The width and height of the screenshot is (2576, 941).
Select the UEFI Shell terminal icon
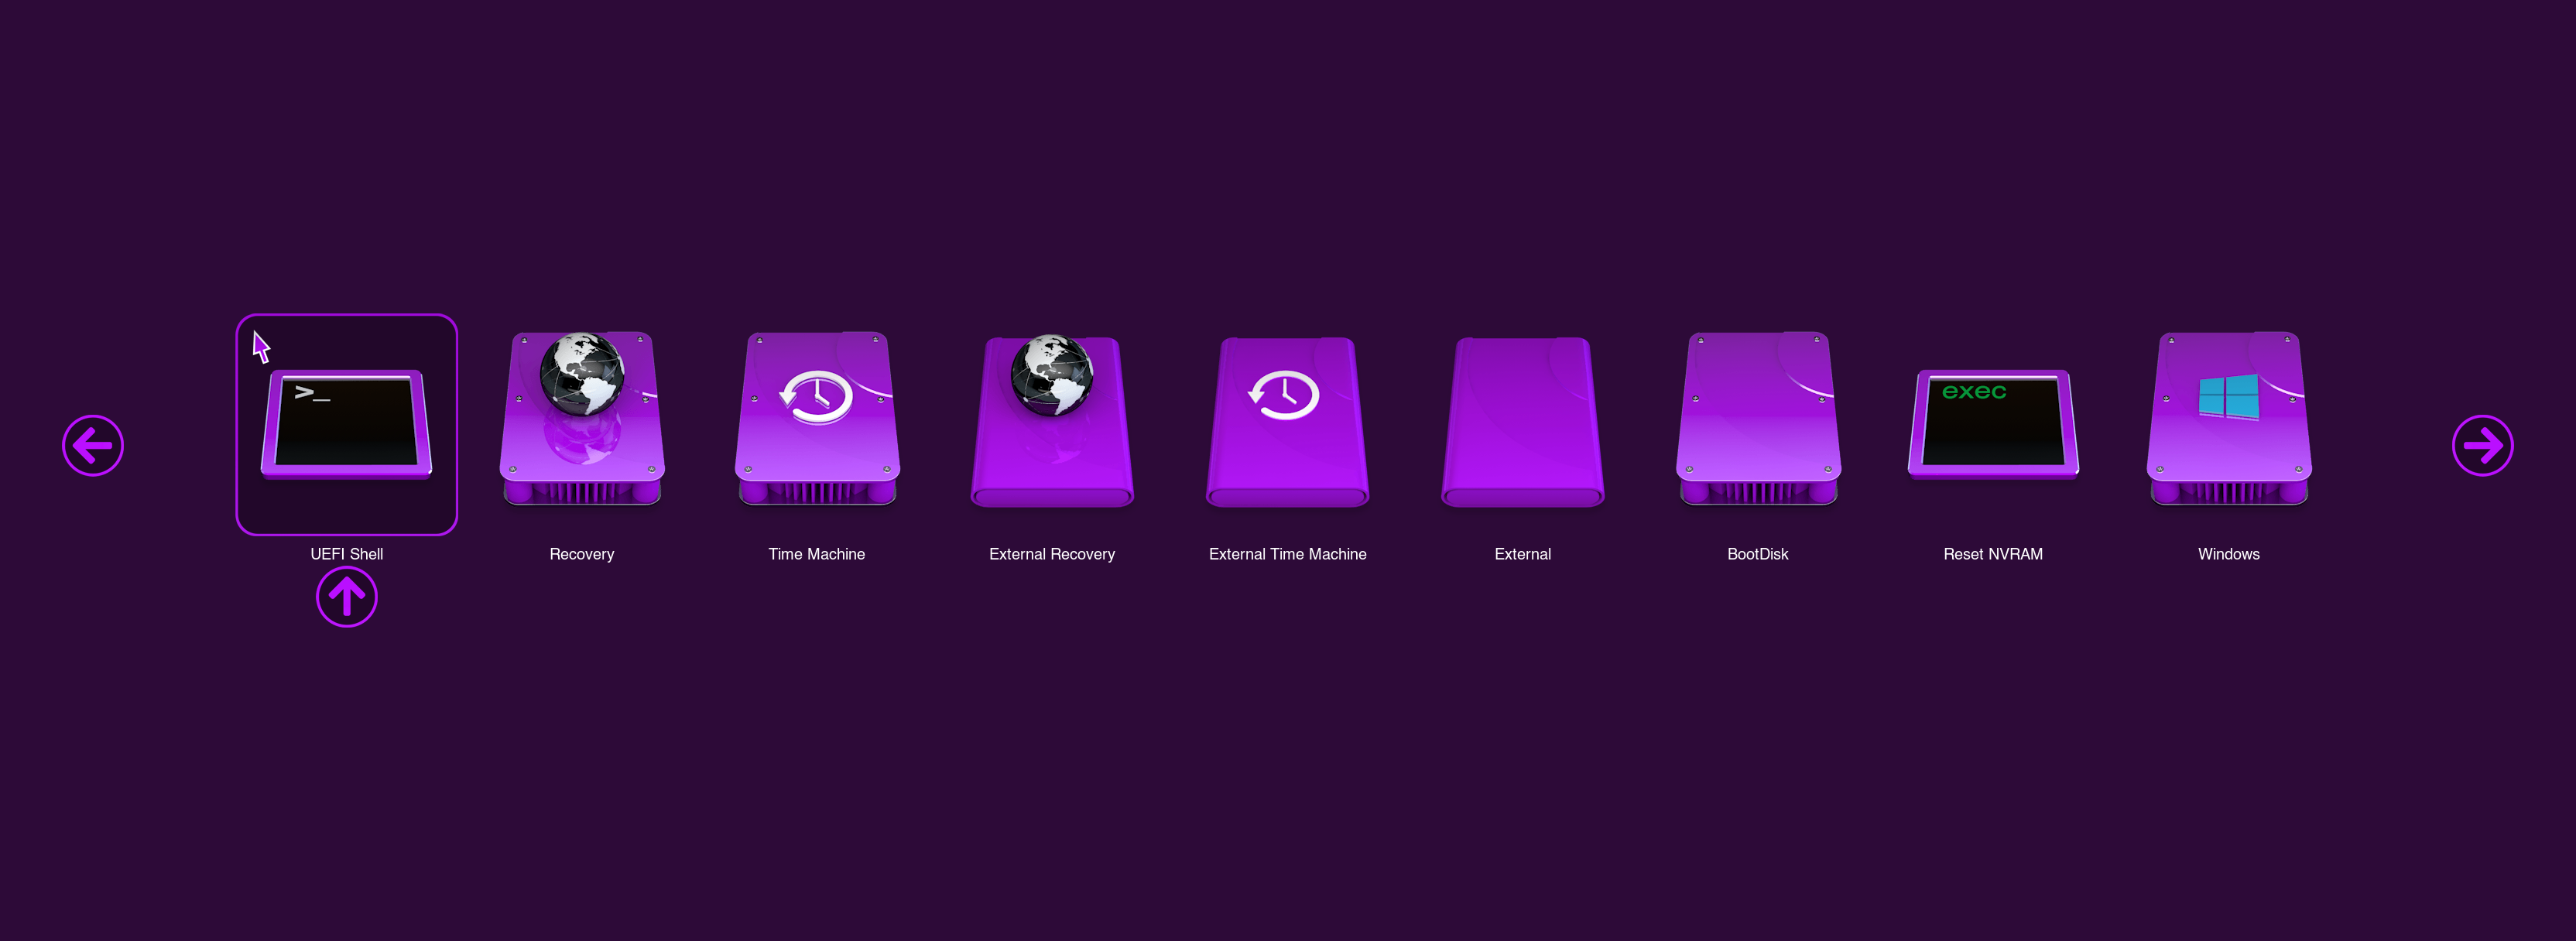[346, 424]
